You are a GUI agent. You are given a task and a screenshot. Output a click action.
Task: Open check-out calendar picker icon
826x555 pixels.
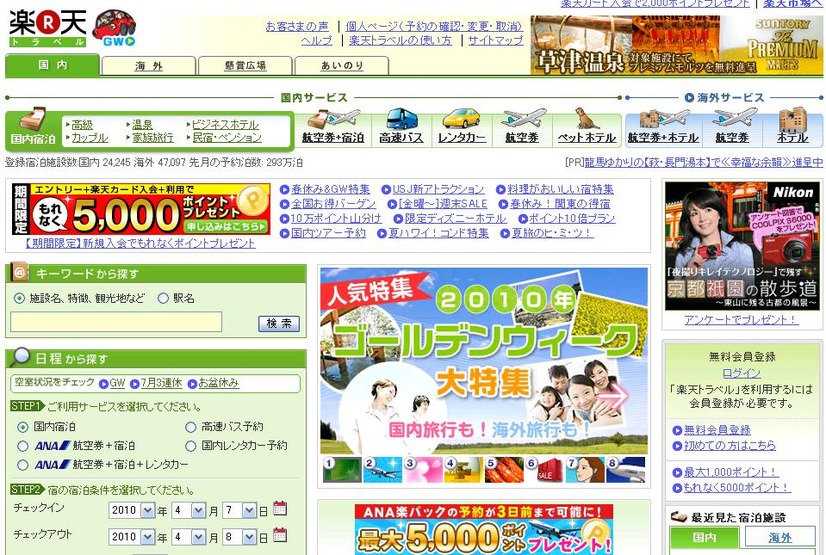[x=280, y=535]
